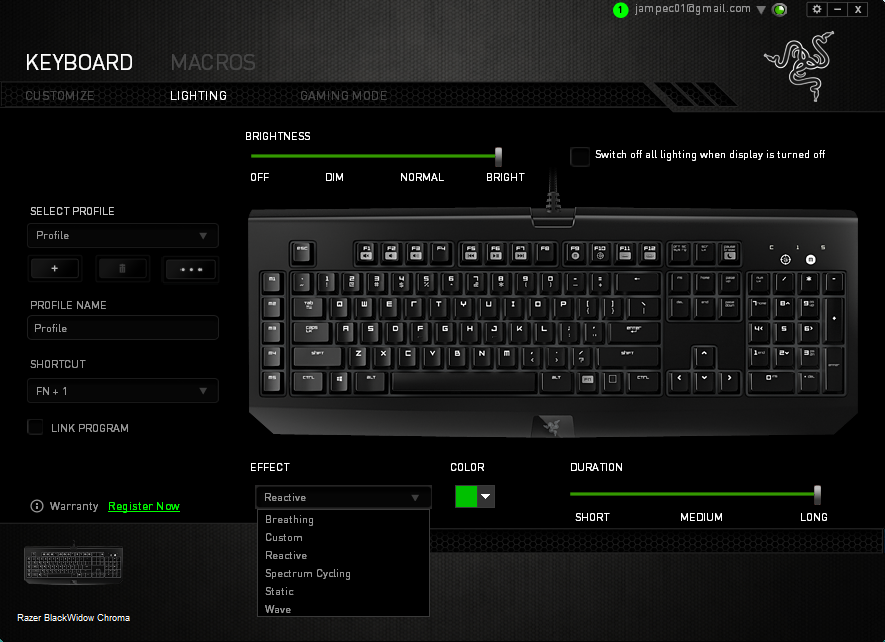Image resolution: width=885 pixels, height=642 pixels.
Task: Open the color picker dropdown arrow
Action: pos(486,497)
